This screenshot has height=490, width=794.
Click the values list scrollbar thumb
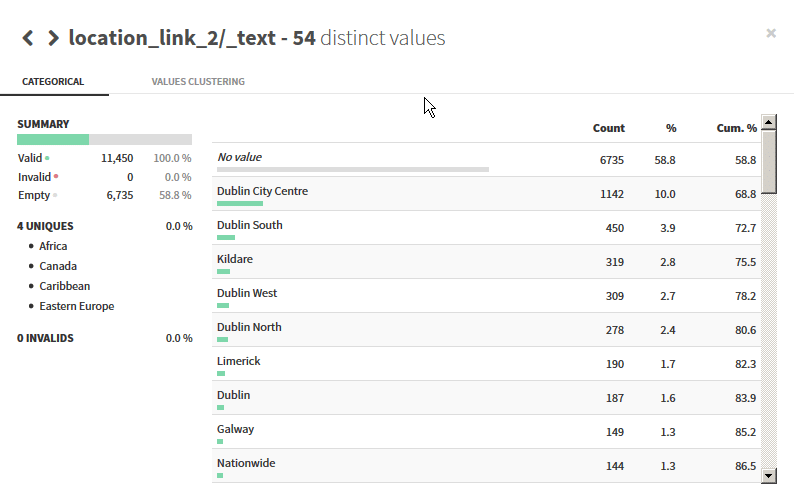pyautogui.click(x=769, y=162)
